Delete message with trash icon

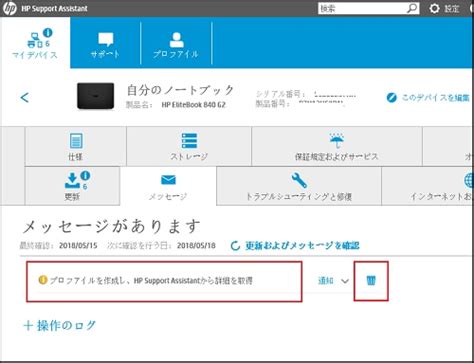click(x=371, y=280)
